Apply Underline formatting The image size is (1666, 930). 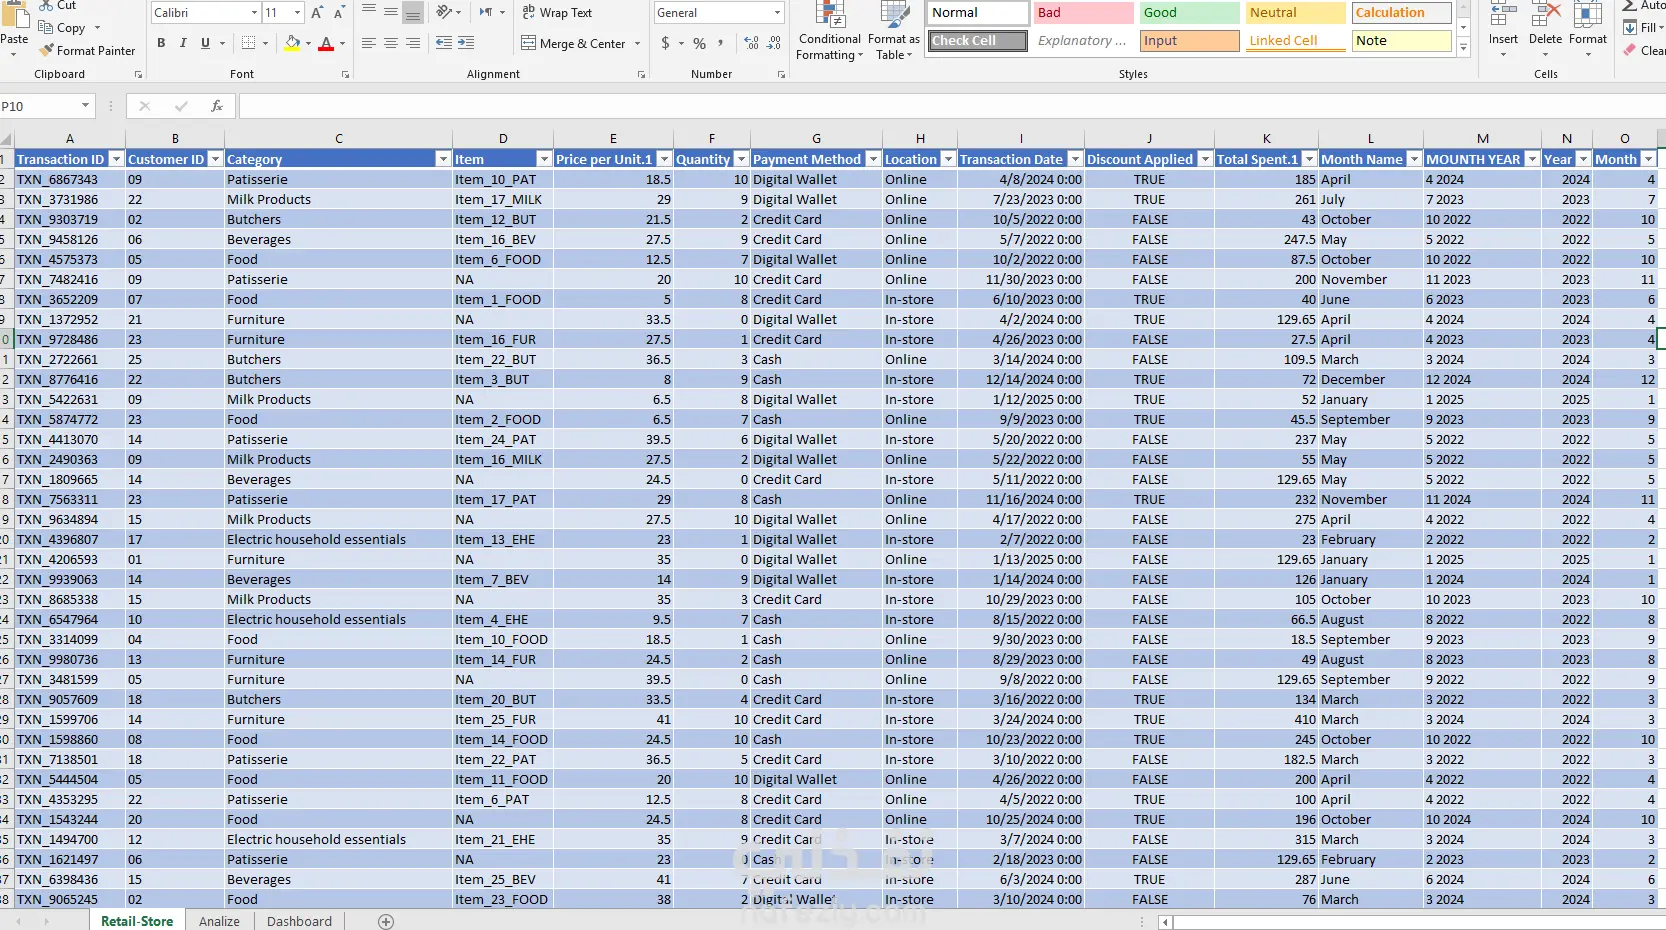[205, 43]
